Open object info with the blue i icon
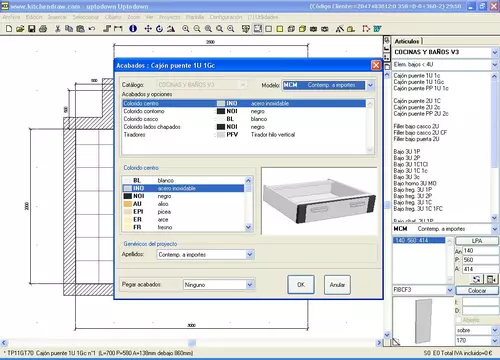 (133, 29)
